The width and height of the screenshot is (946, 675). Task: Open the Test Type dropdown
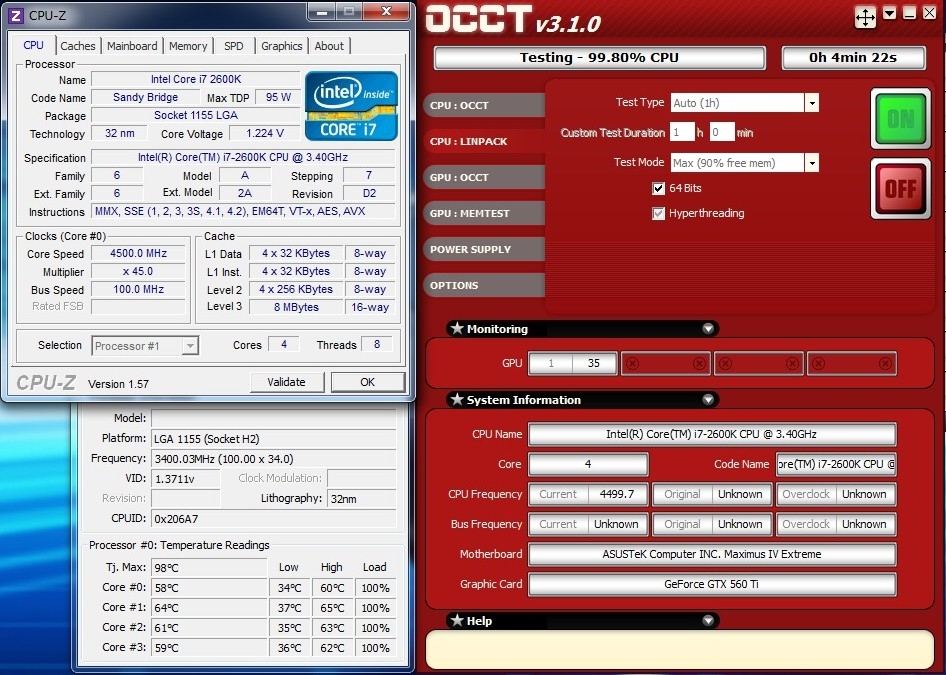(x=811, y=103)
